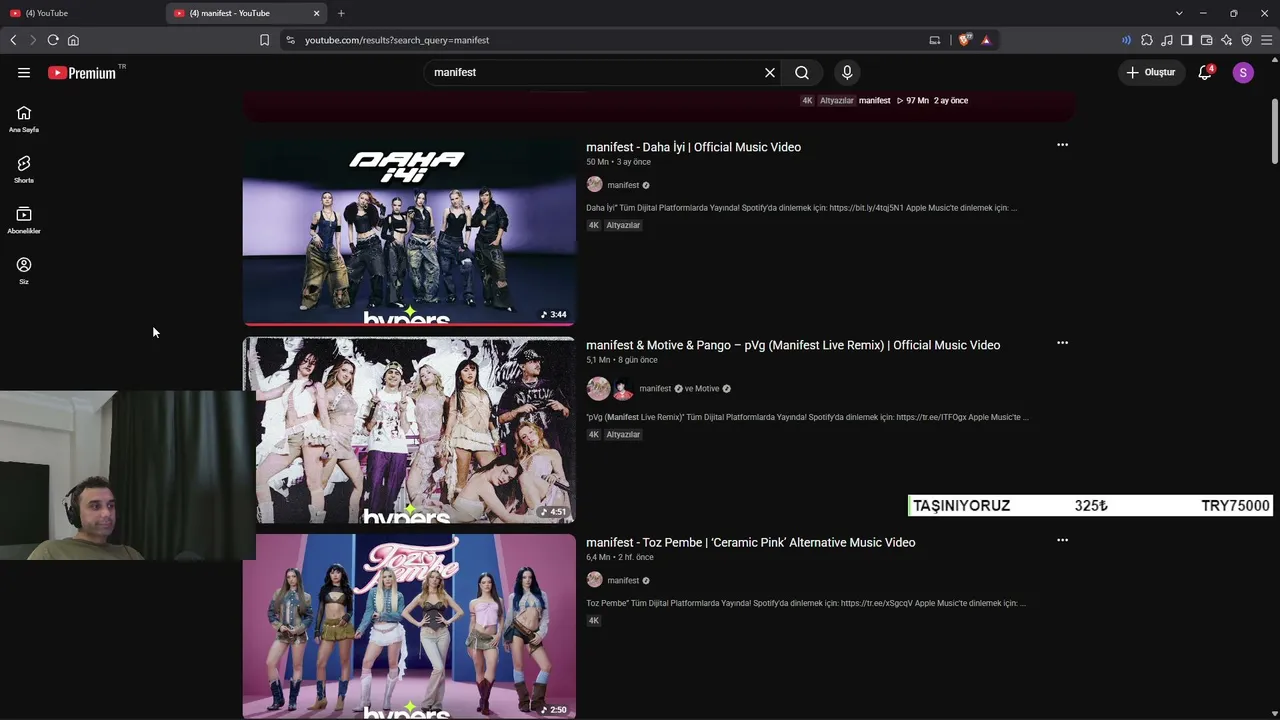Open the 'manifest - Toz Pembe' video title
The width and height of the screenshot is (1280, 720).
tap(750, 542)
